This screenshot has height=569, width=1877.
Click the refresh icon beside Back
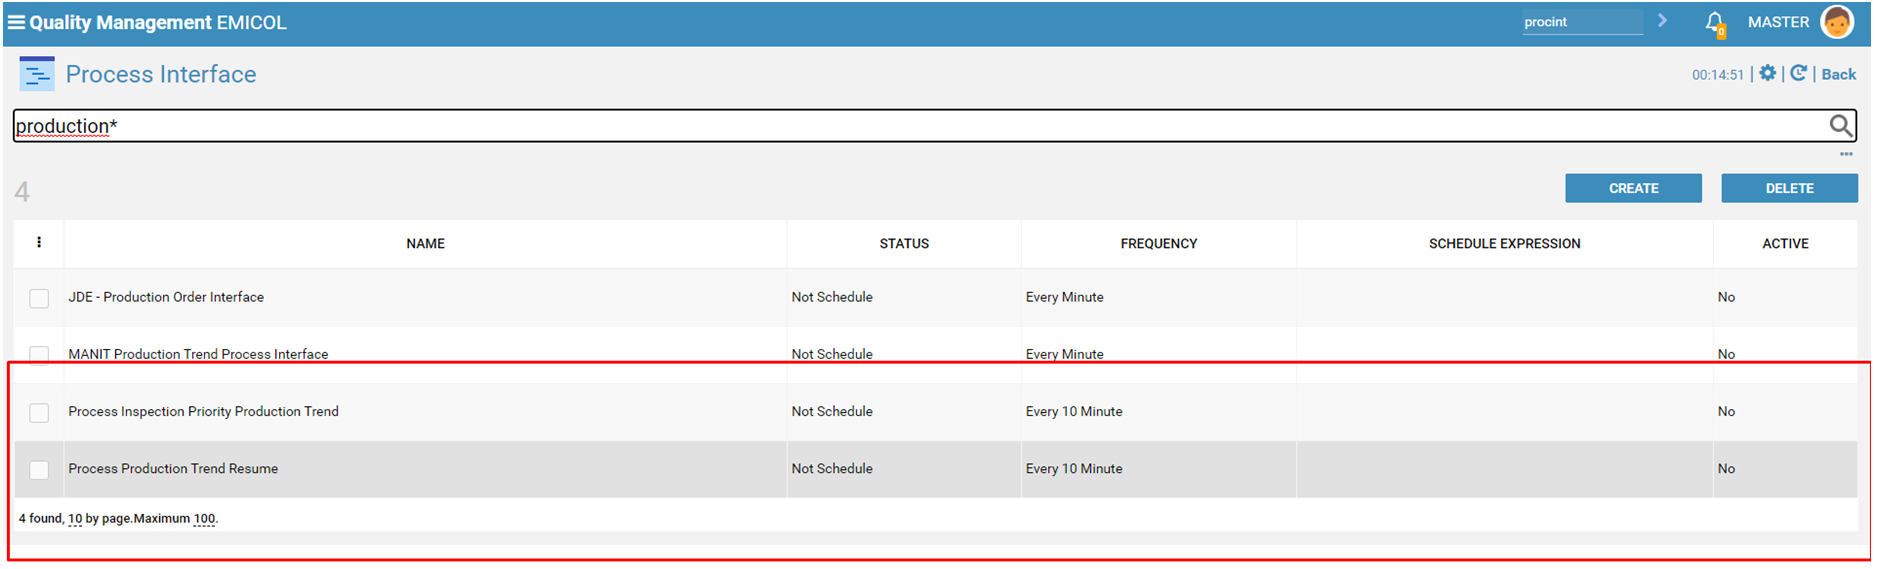click(x=1798, y=73)
